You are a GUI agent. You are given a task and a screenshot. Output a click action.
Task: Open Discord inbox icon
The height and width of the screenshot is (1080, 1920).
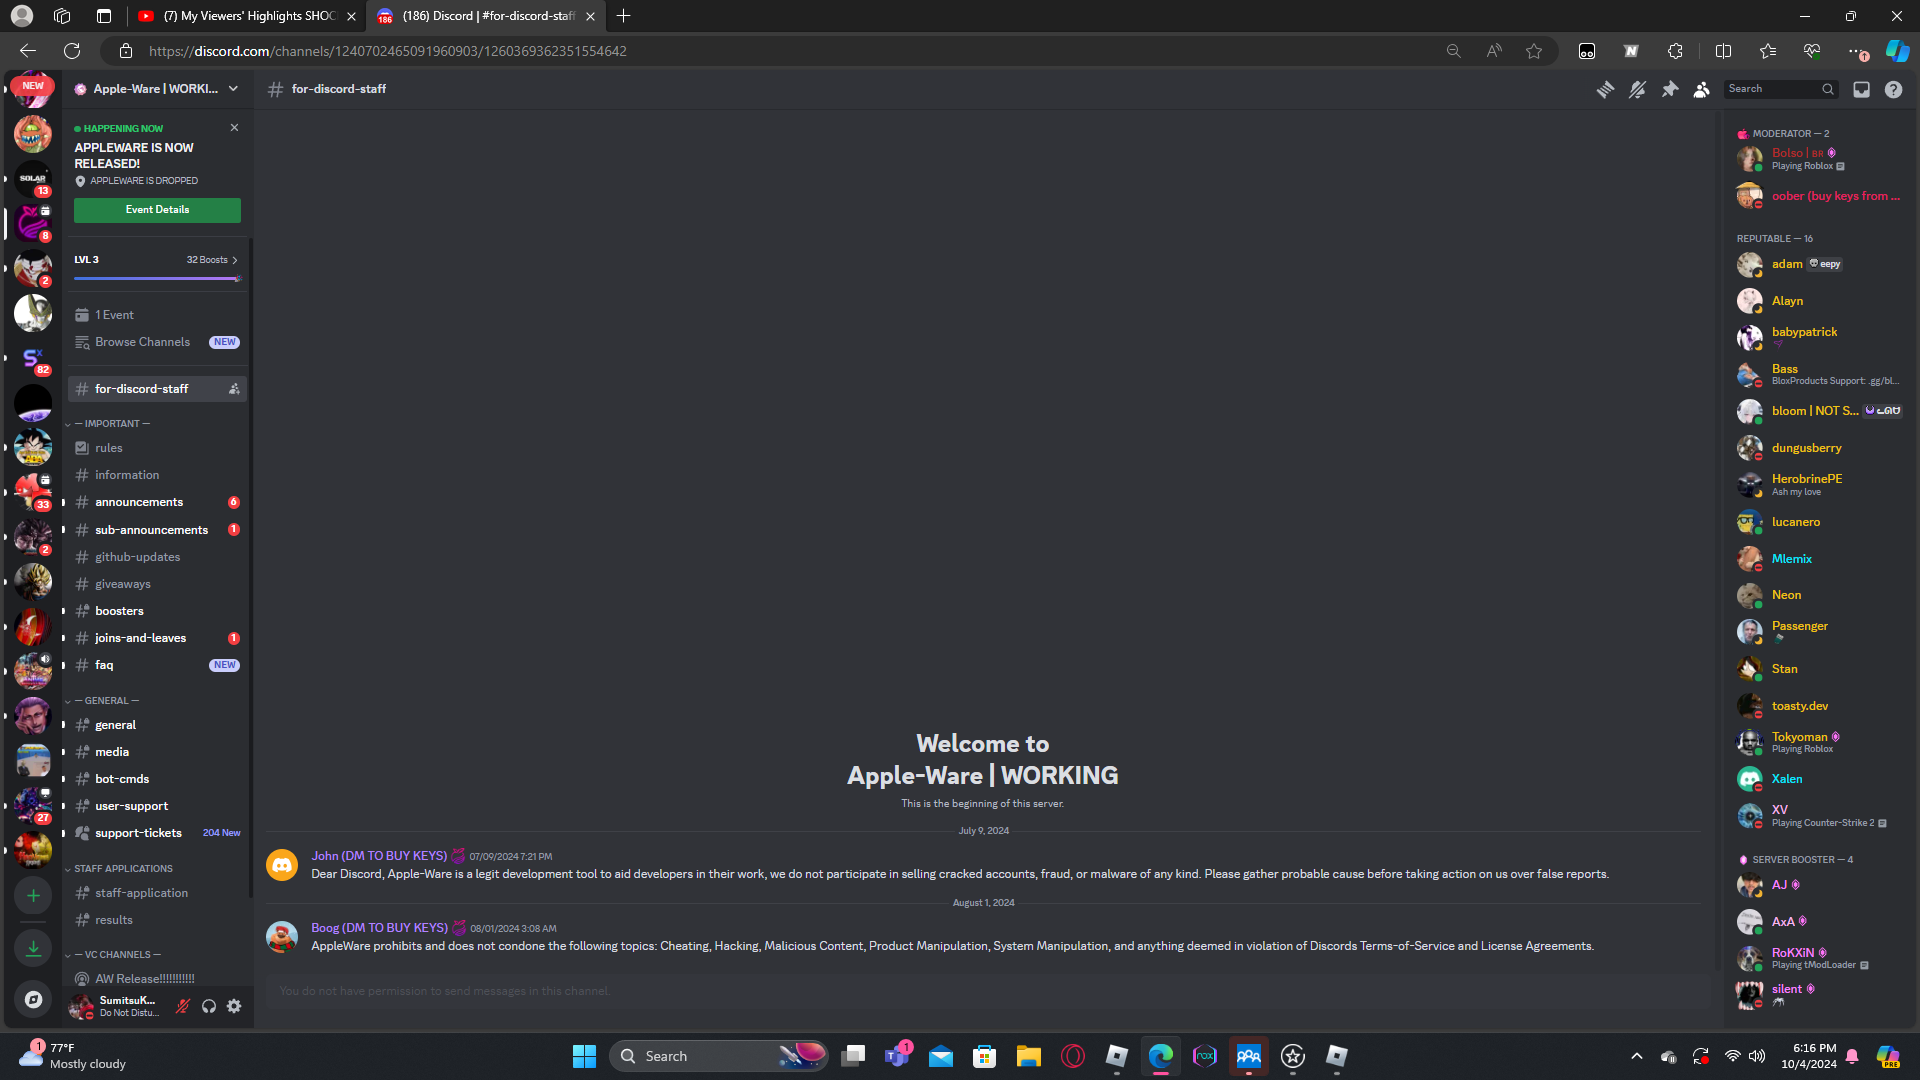tap(1862, 90)
